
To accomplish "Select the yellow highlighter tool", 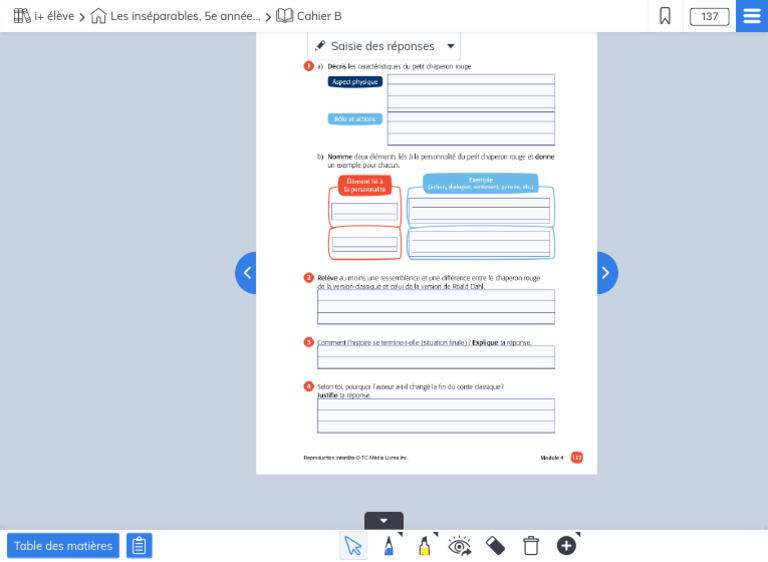I will click(x=425, y=545).
